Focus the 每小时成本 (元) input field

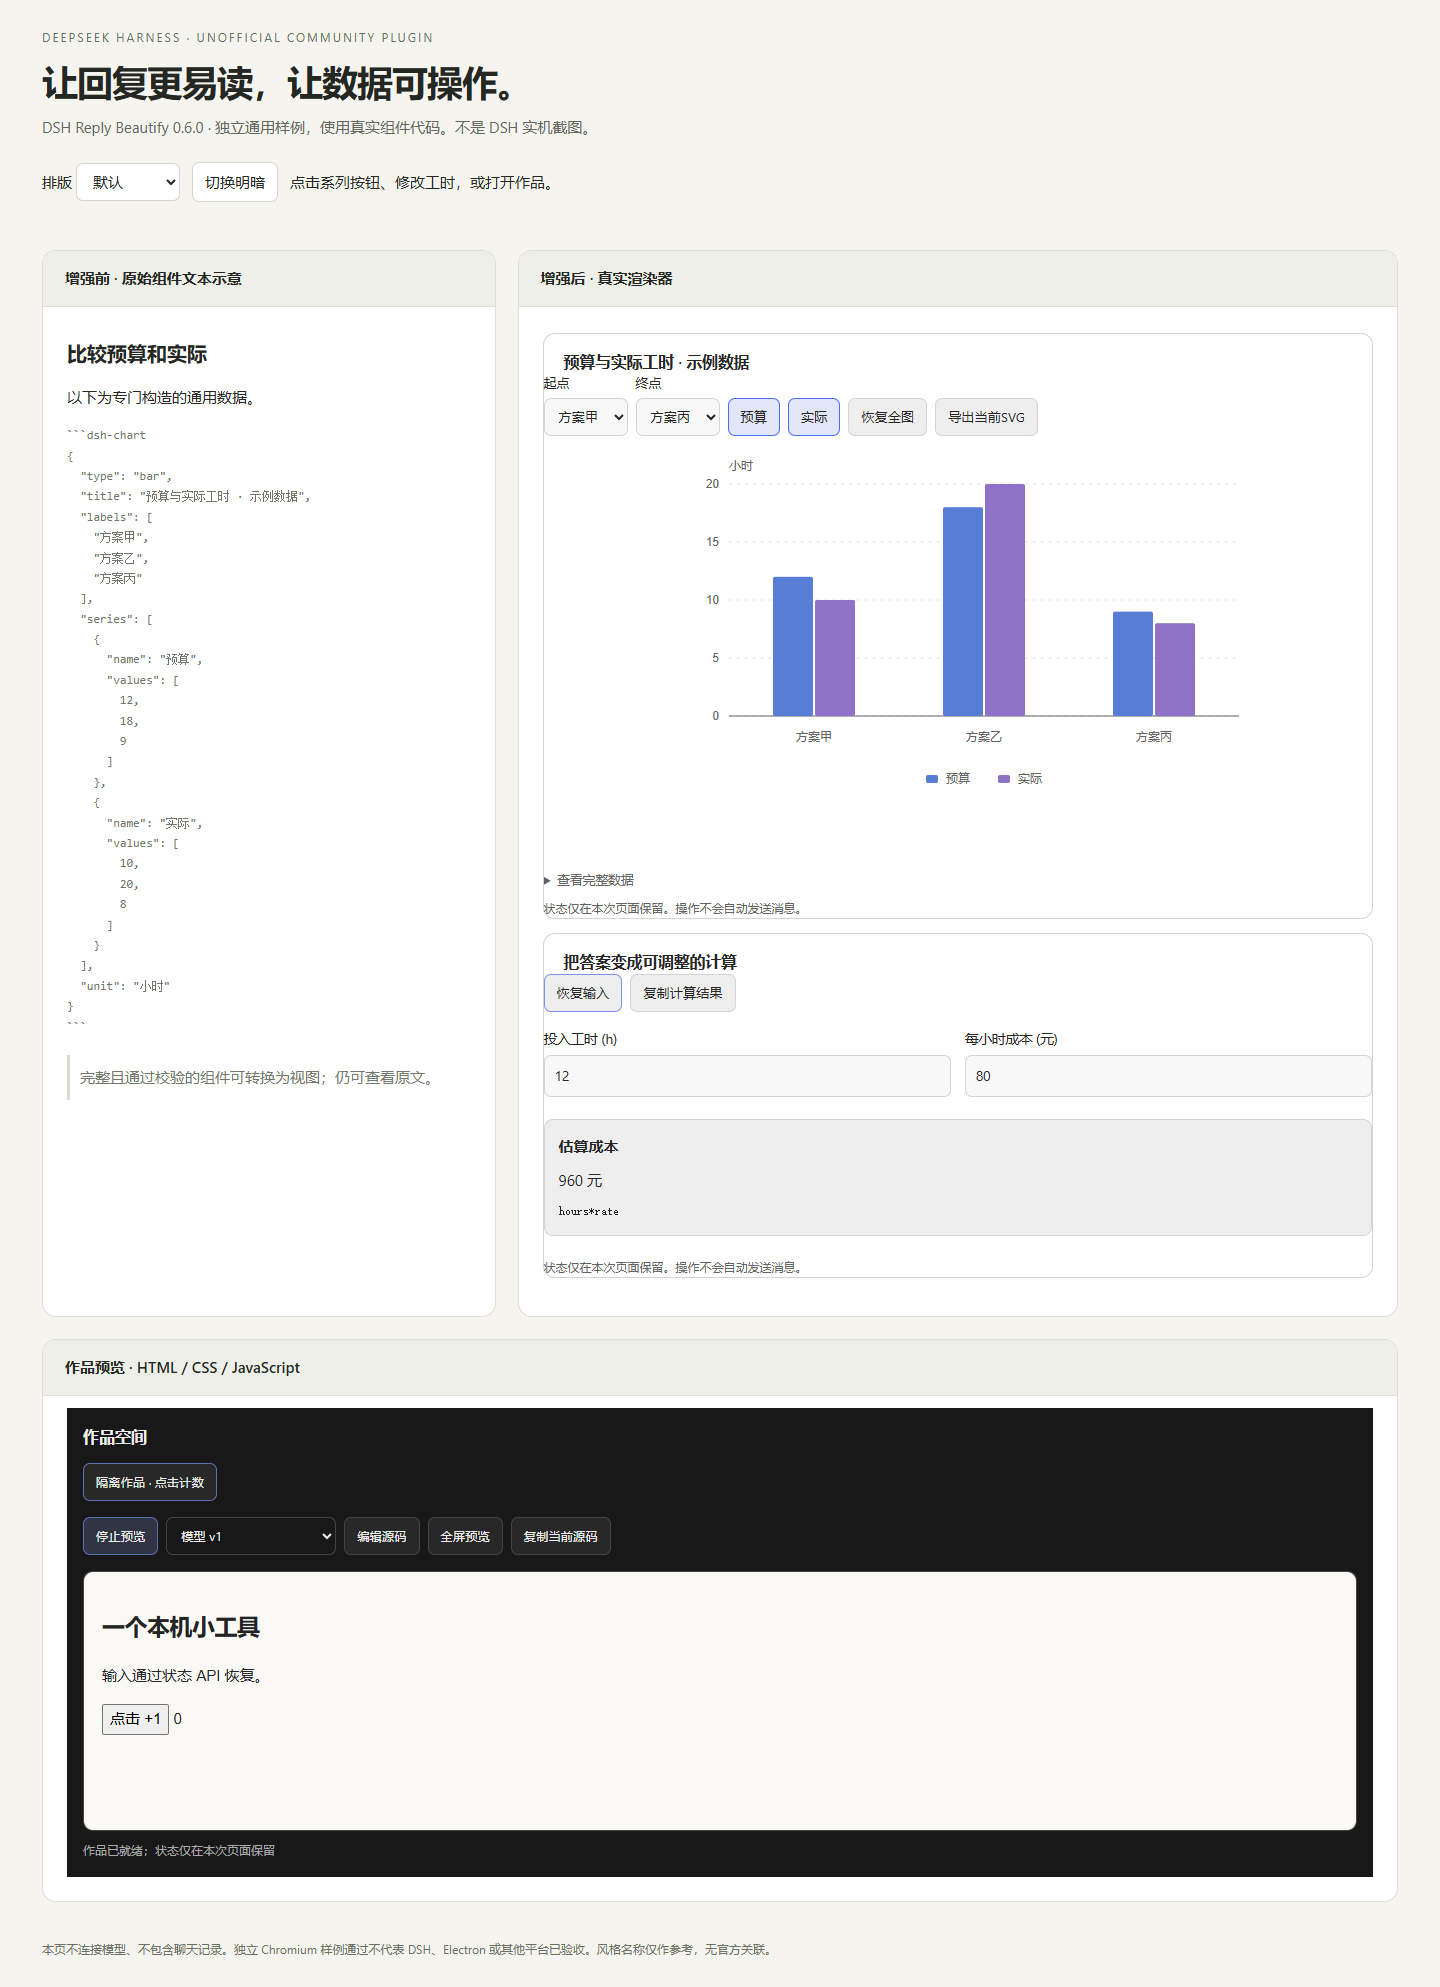pos(1168,1076)
